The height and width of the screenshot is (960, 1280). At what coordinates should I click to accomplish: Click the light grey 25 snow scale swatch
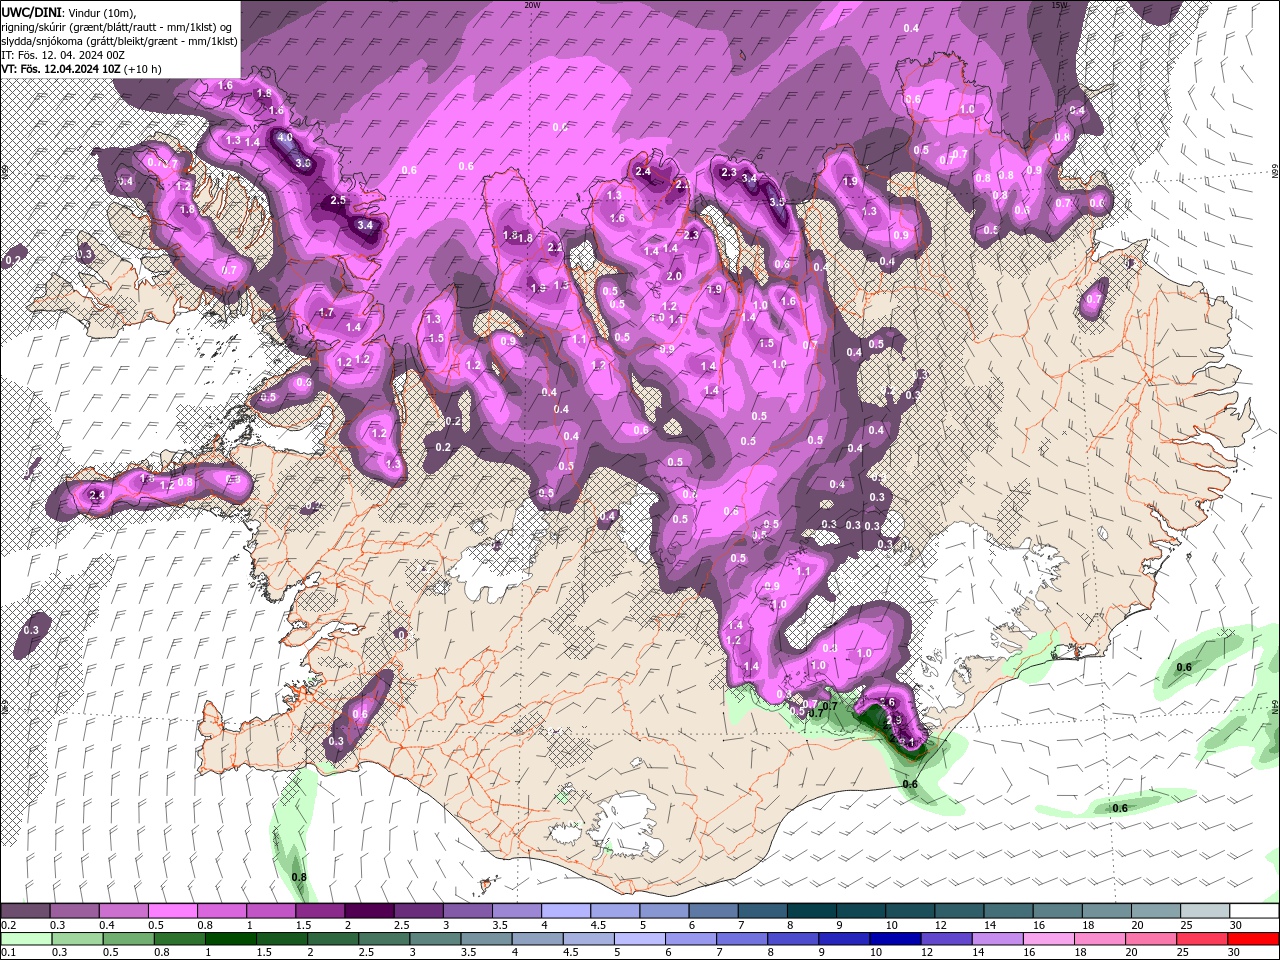pyautogui.click(x=1205, y=911)
